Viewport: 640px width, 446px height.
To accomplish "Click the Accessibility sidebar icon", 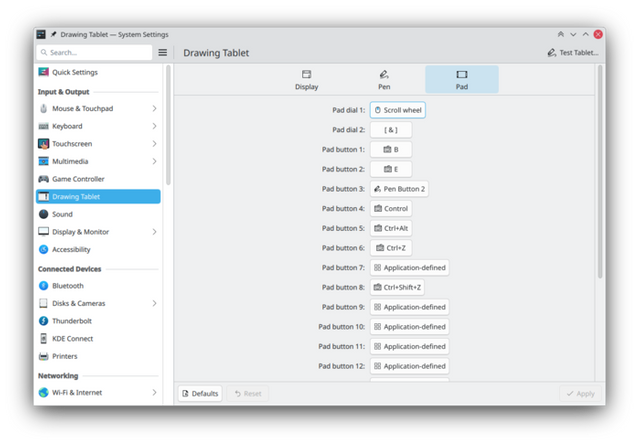I will tap(43, 249).
